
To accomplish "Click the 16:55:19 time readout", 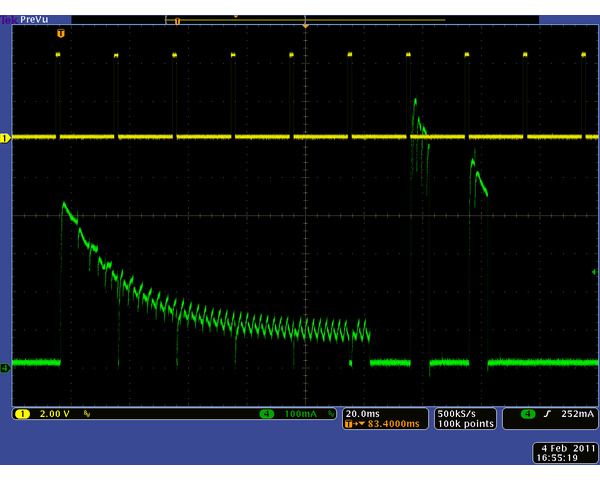I will click(x=557, y=458).
